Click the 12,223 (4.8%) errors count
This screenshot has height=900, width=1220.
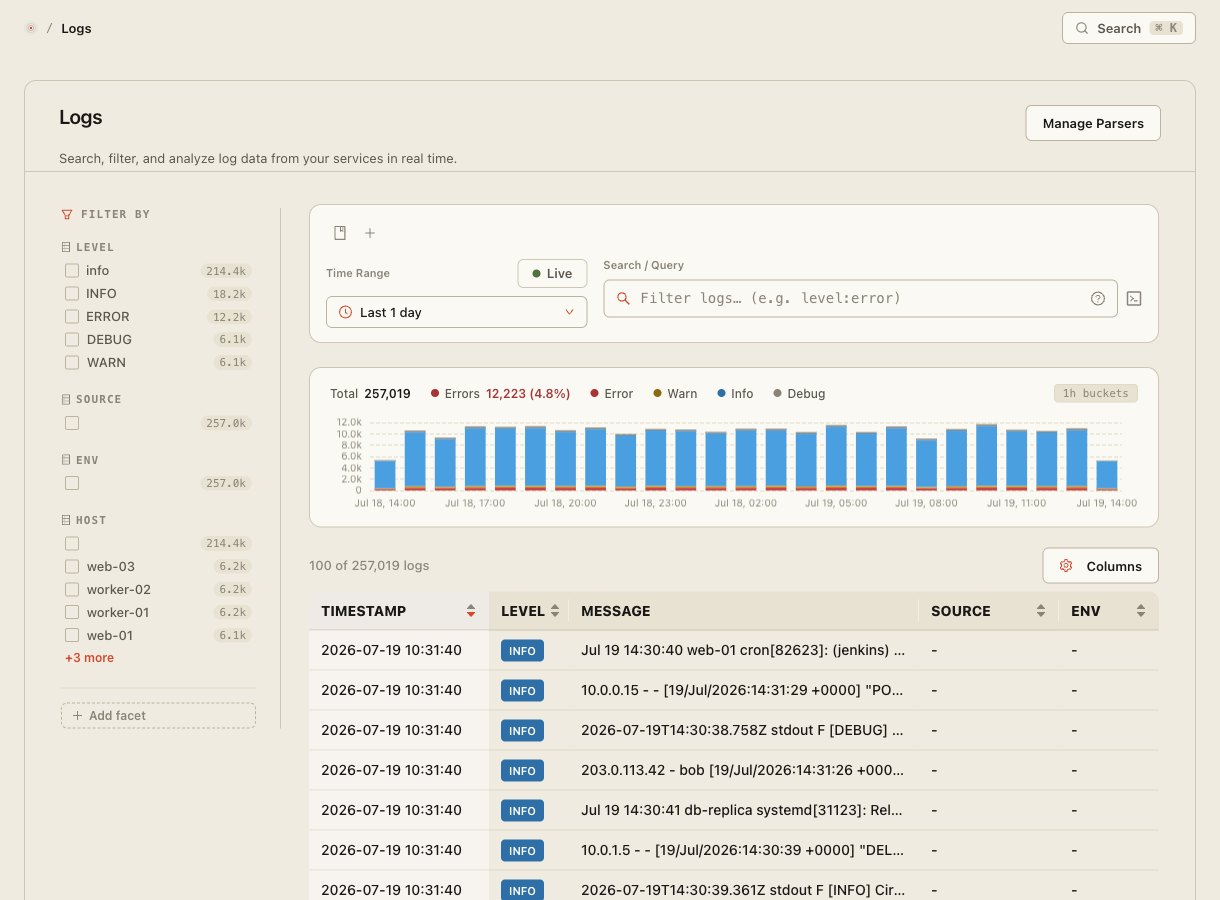pos(528,393)
